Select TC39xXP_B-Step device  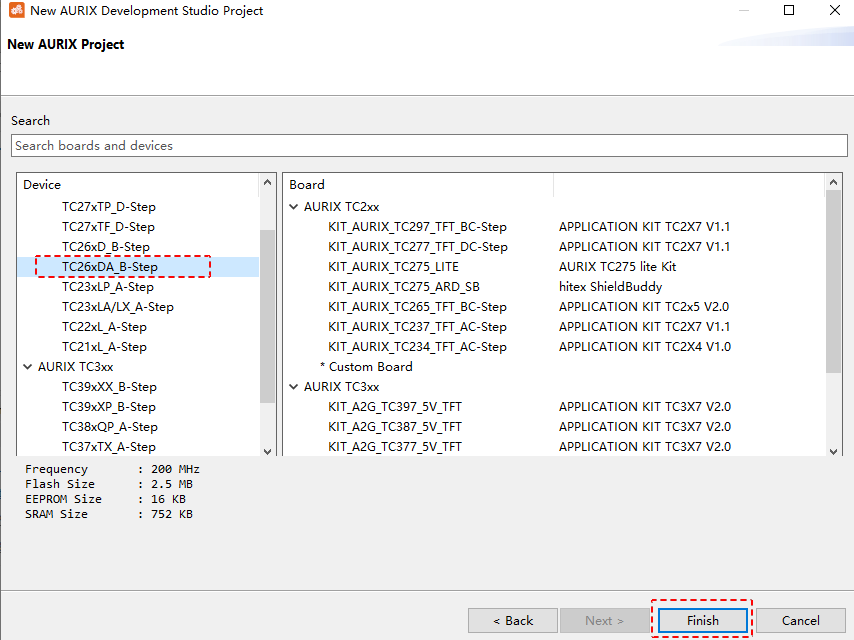pos(109,407)
